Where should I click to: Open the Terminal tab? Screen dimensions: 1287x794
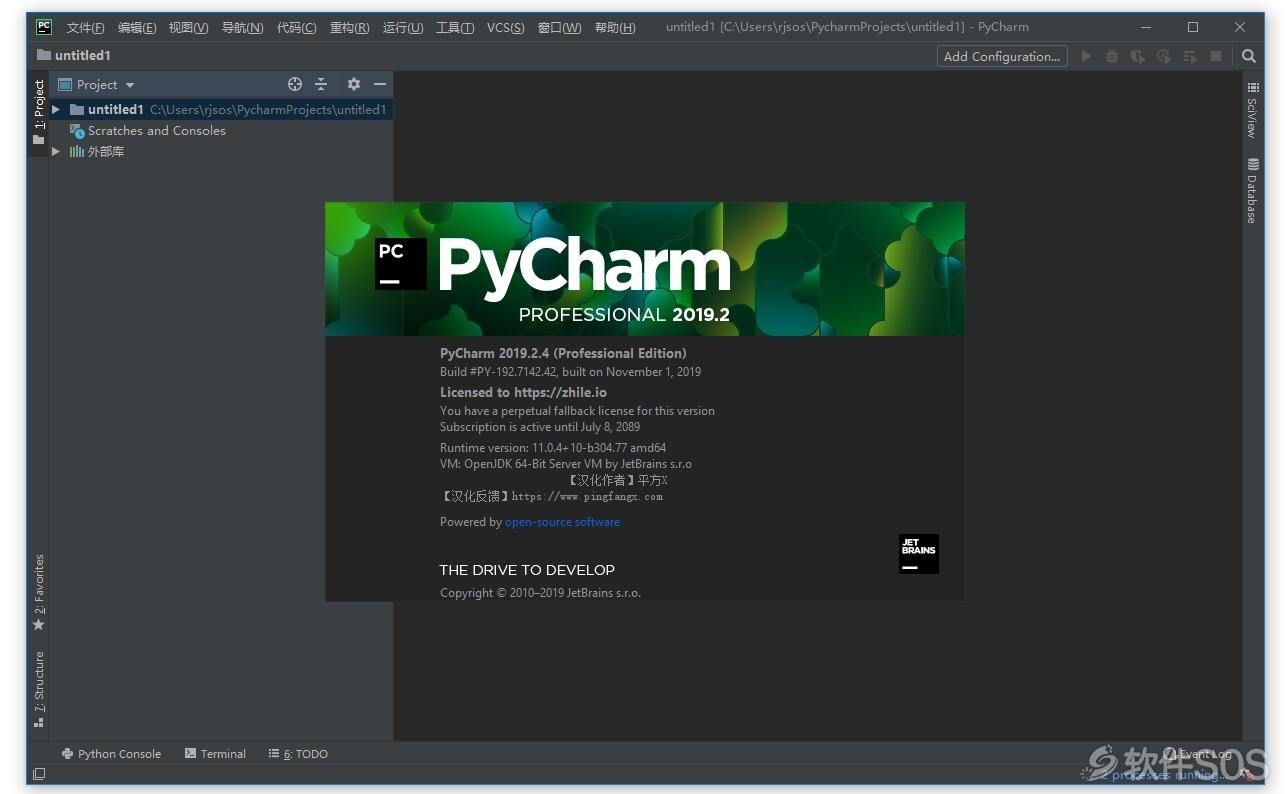click(x=215, y=754)
